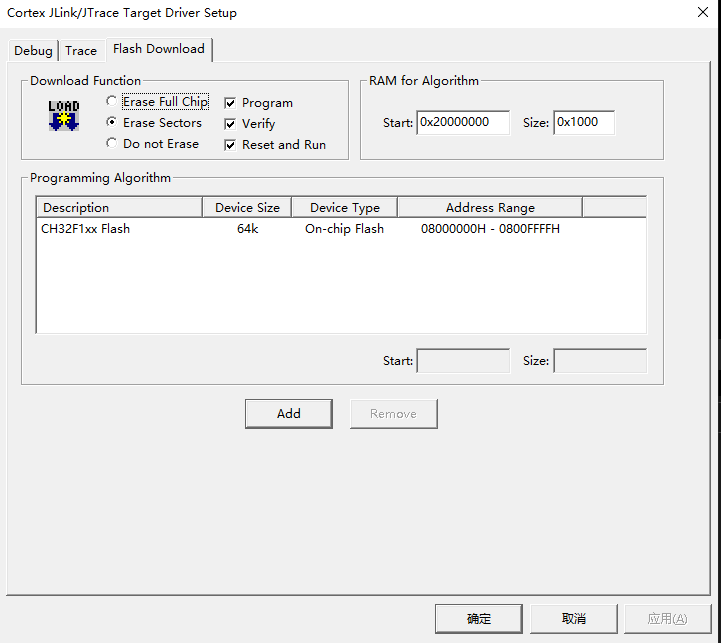
Task: Choose Do not Erase option
Action: [x=111, y=144]
